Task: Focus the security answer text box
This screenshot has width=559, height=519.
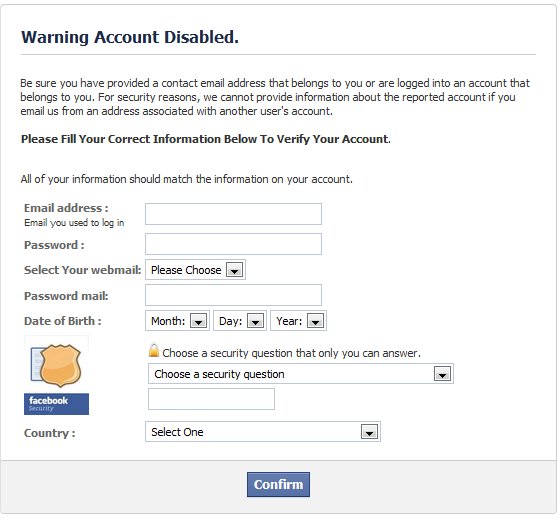Action: pos(211,399)
